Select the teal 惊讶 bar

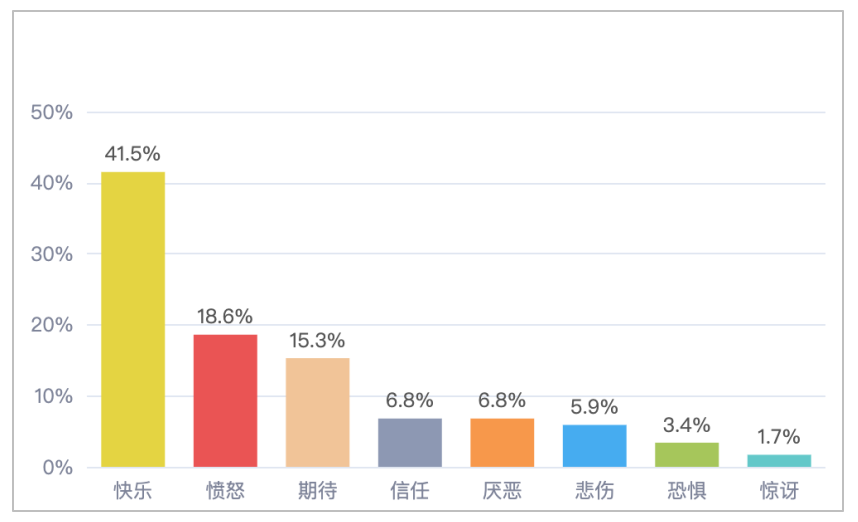779,461
